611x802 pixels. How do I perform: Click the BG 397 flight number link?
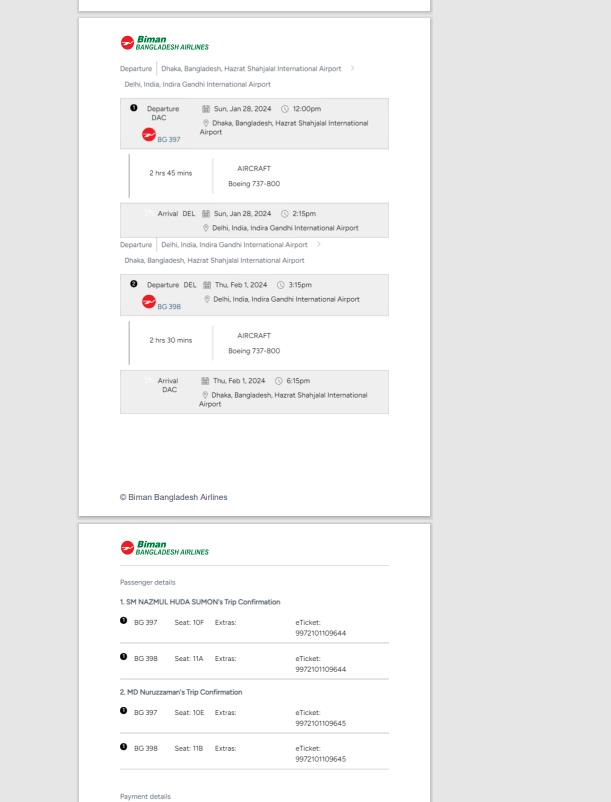(x=169, y=140)
